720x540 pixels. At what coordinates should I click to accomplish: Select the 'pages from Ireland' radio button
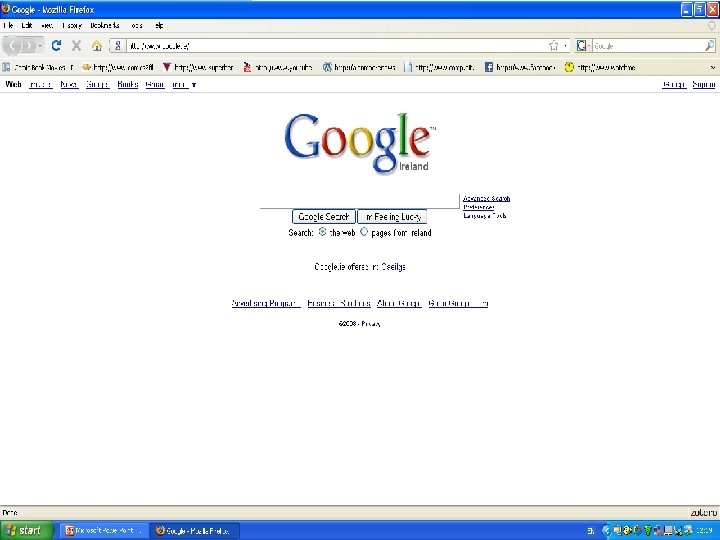tap(364, 232)
